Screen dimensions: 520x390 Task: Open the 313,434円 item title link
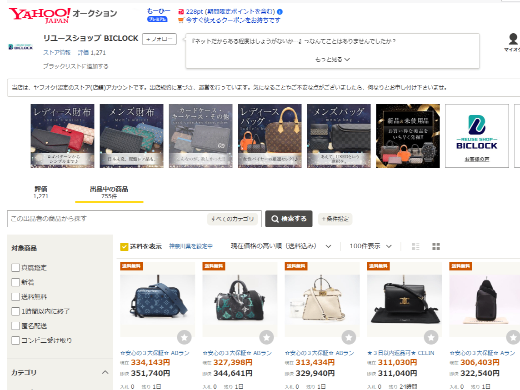coord(319,353)
